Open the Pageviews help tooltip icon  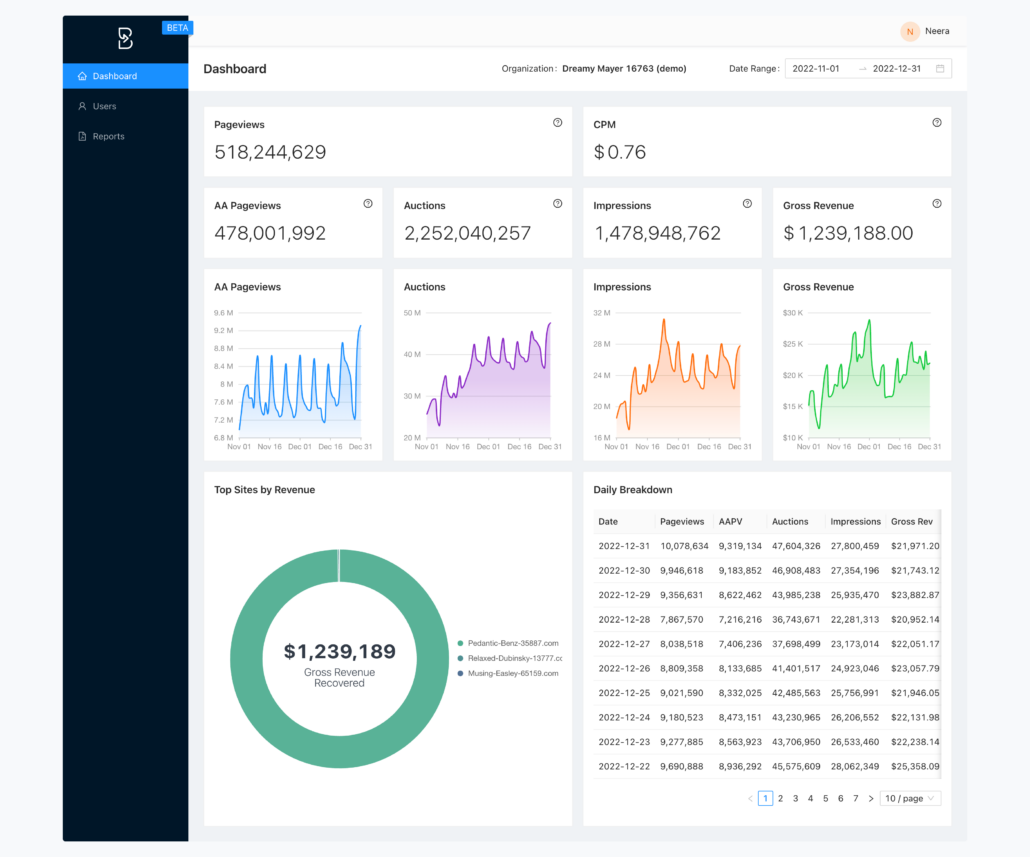pyautogui.click(x=557, y=122)
